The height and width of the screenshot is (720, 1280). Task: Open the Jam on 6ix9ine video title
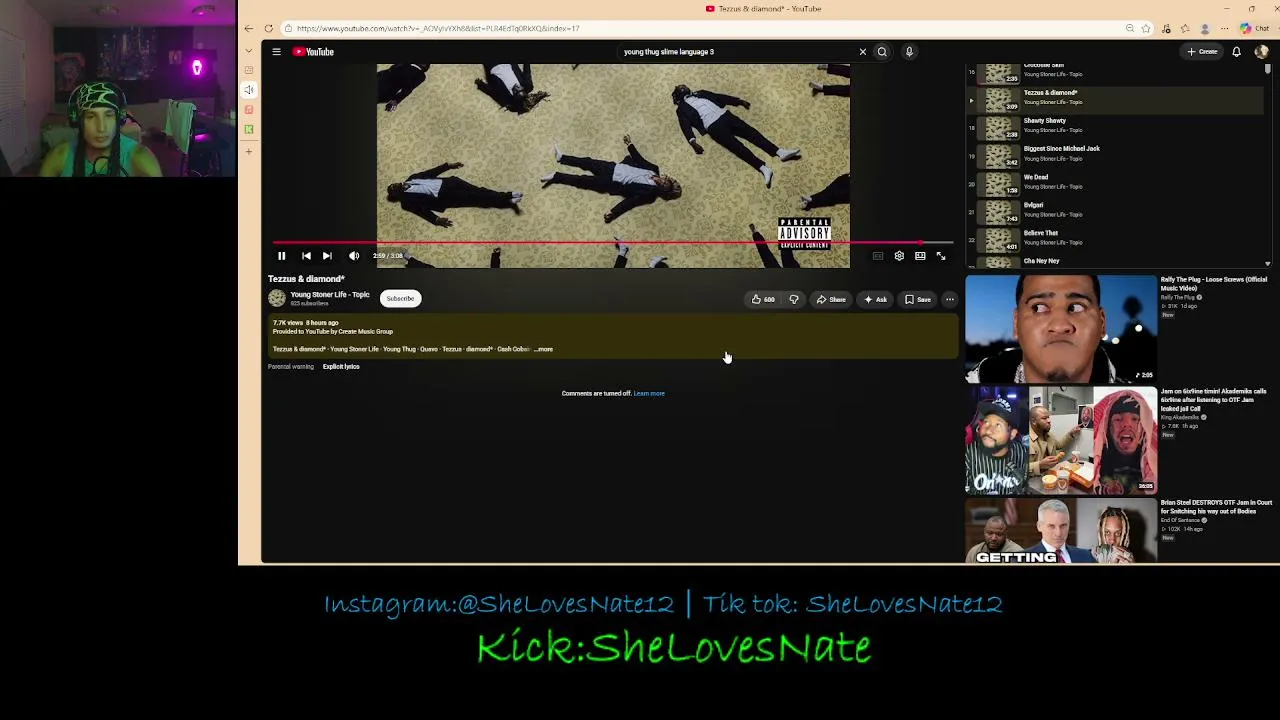[1214, 400]
